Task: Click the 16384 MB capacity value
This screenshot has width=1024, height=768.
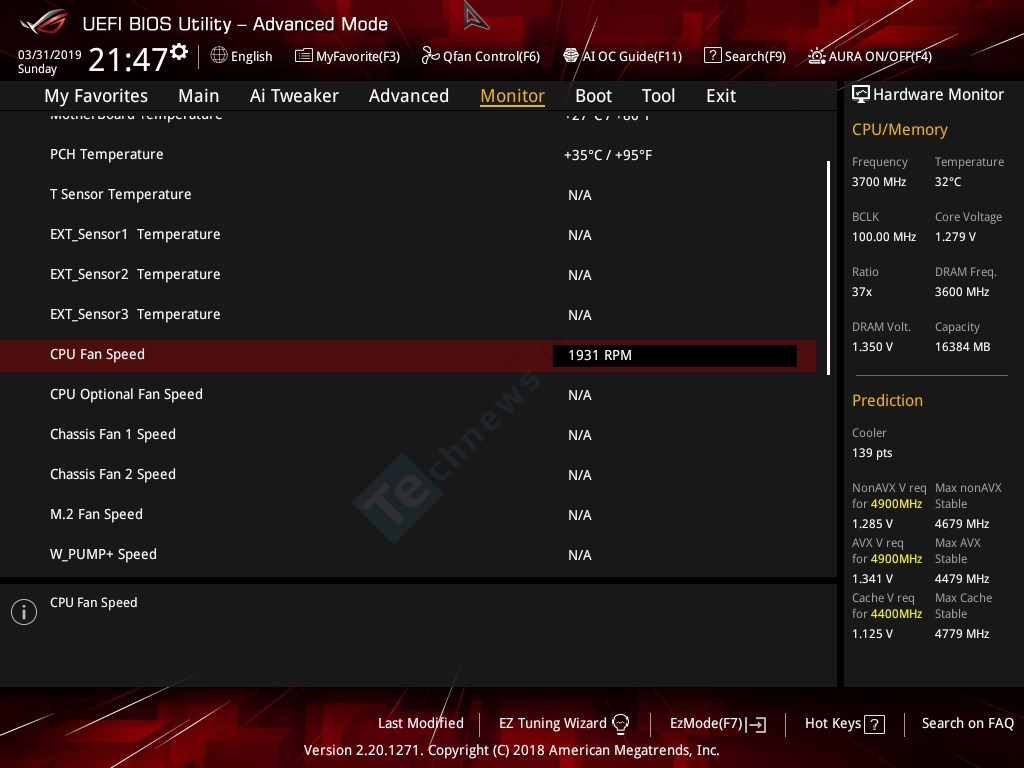Action: [x=963, y=347]
